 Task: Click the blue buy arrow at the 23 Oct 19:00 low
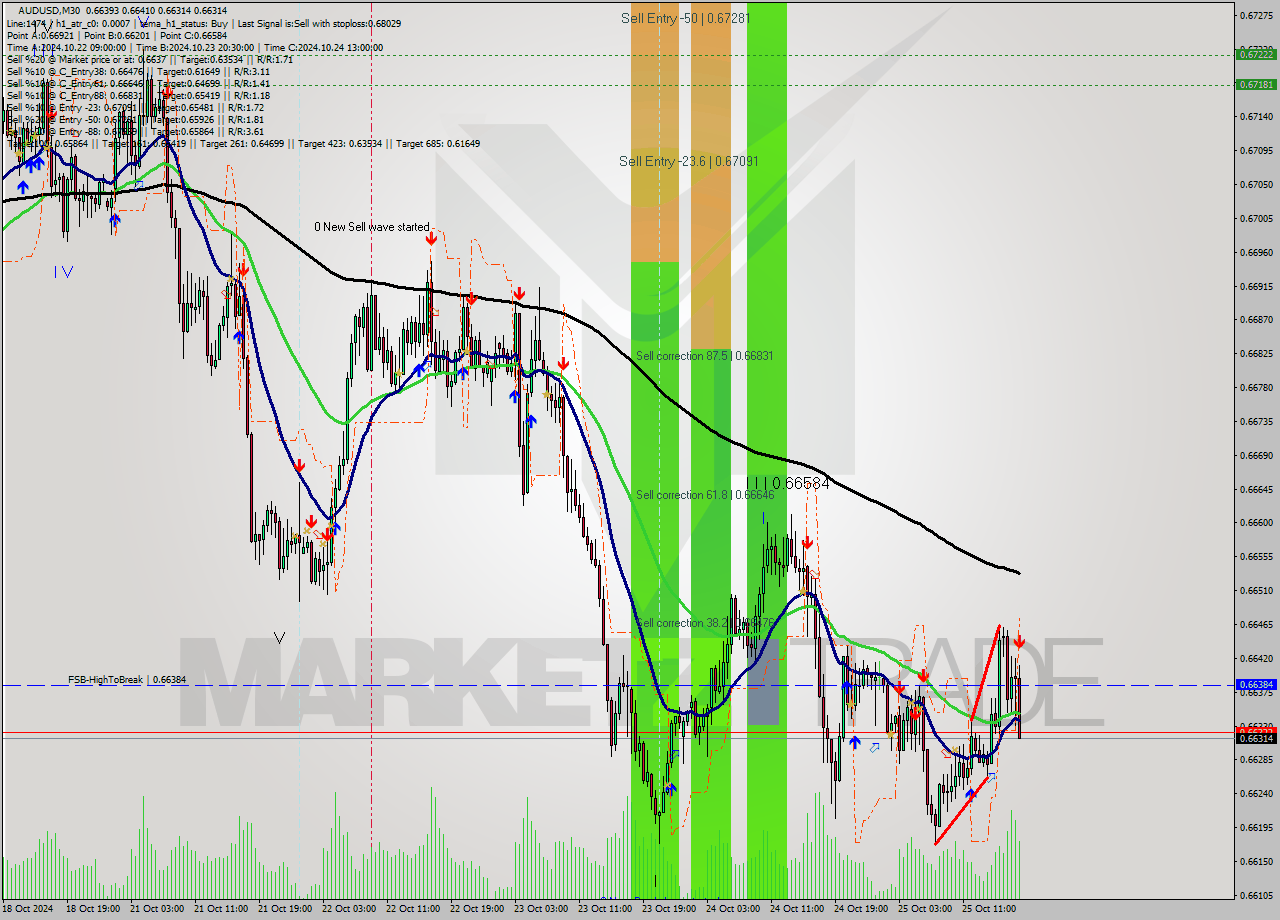(x=670, y=790)
